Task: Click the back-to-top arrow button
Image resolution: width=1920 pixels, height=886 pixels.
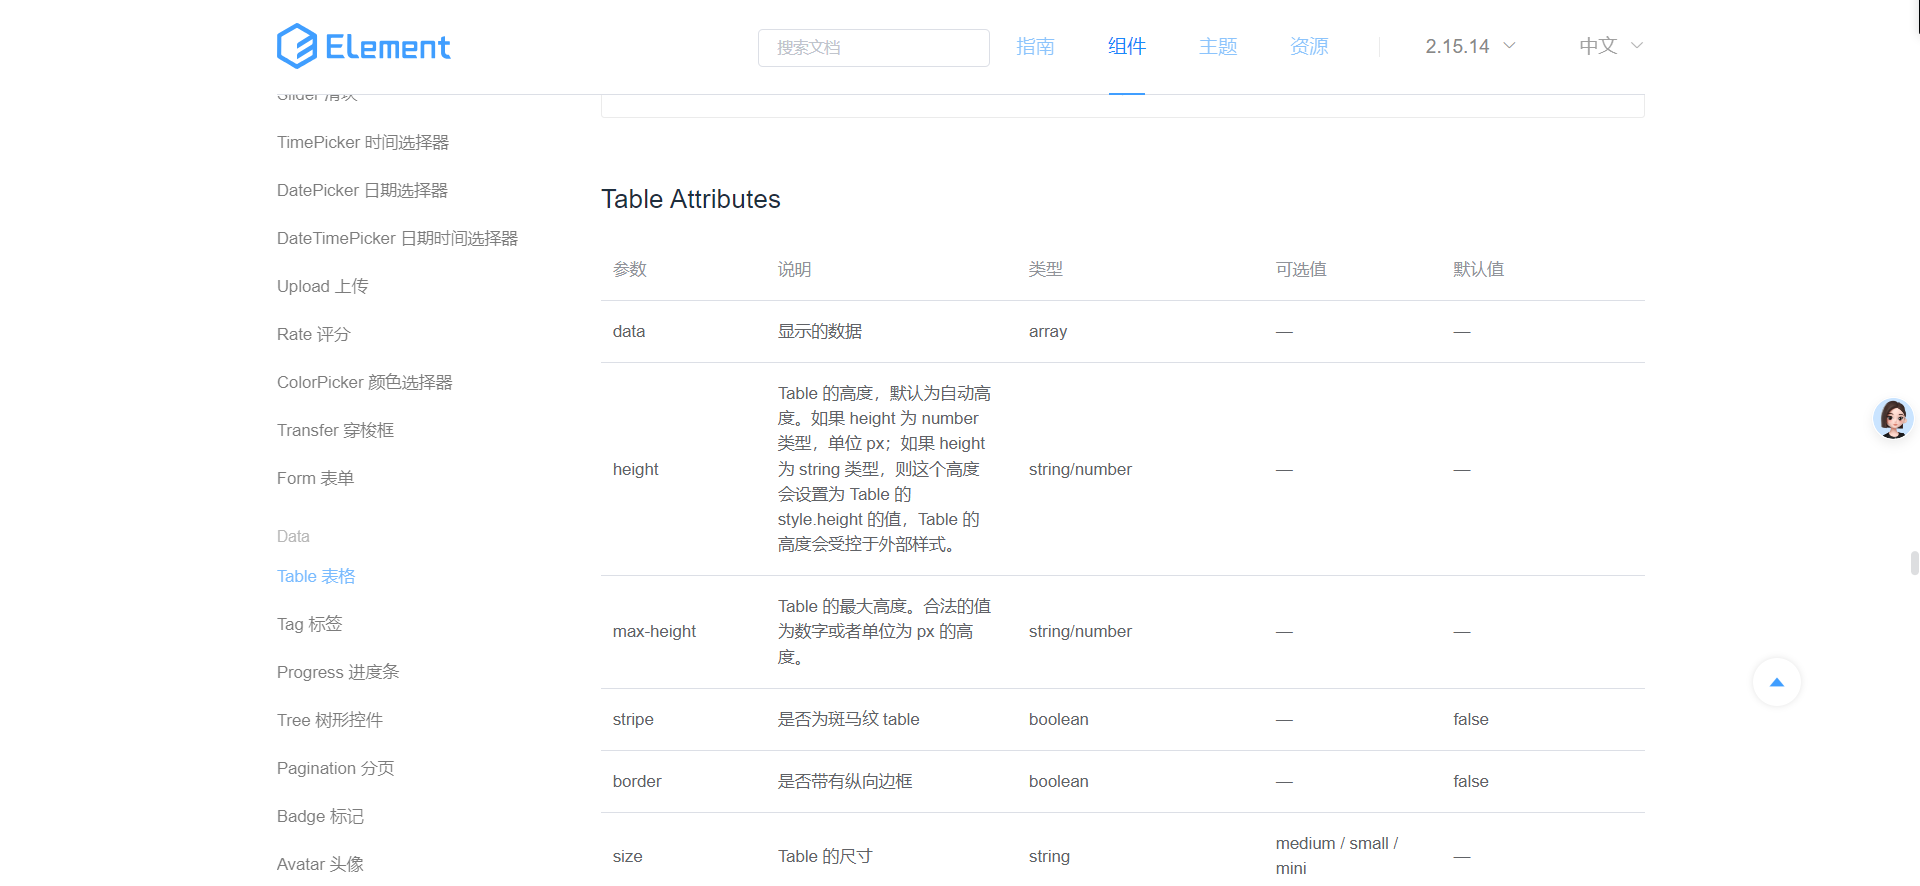Action: (x=1776, y=682)
